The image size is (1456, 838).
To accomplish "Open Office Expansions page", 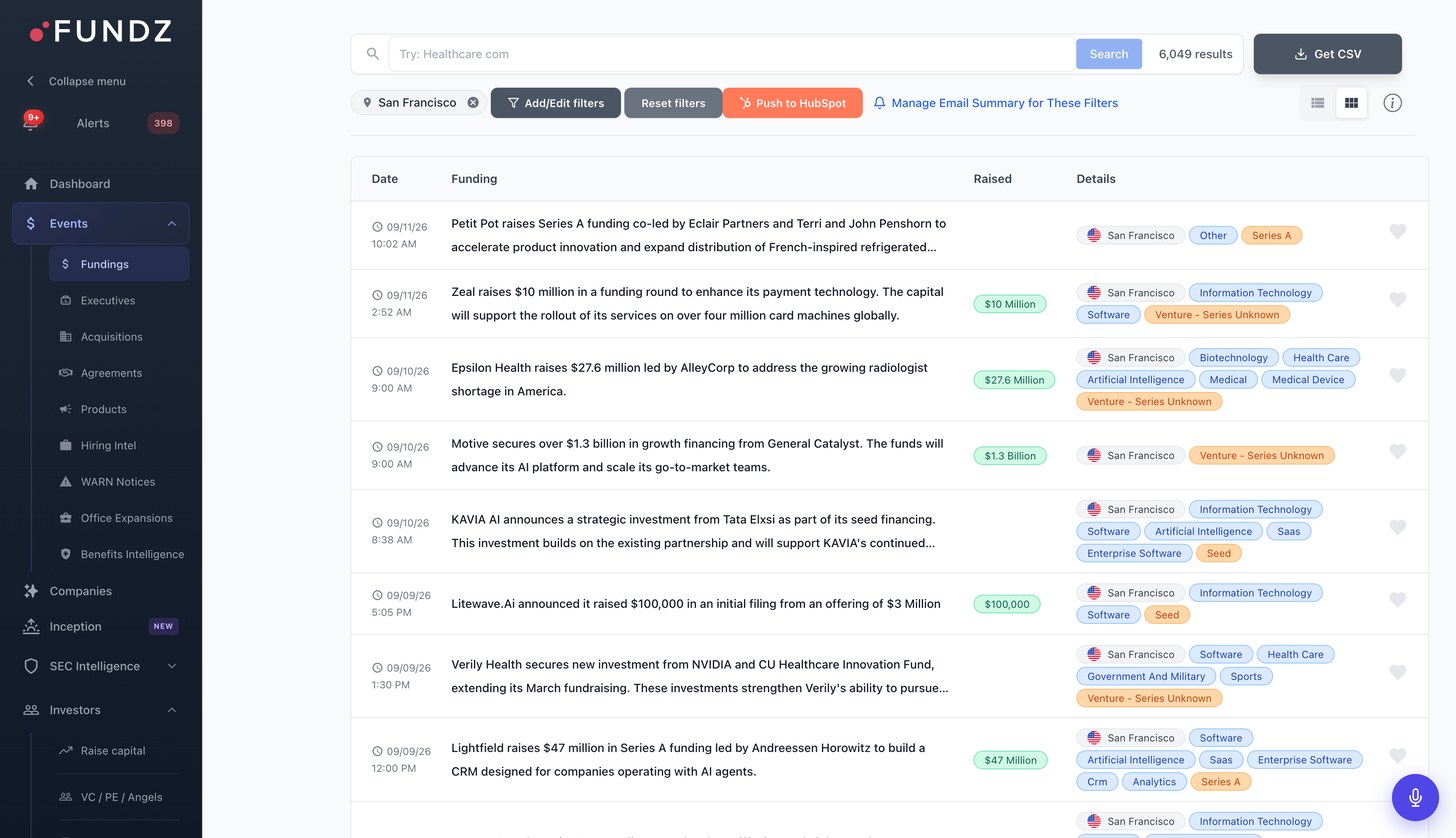I will pyautogui.click(x=118, y=518).
